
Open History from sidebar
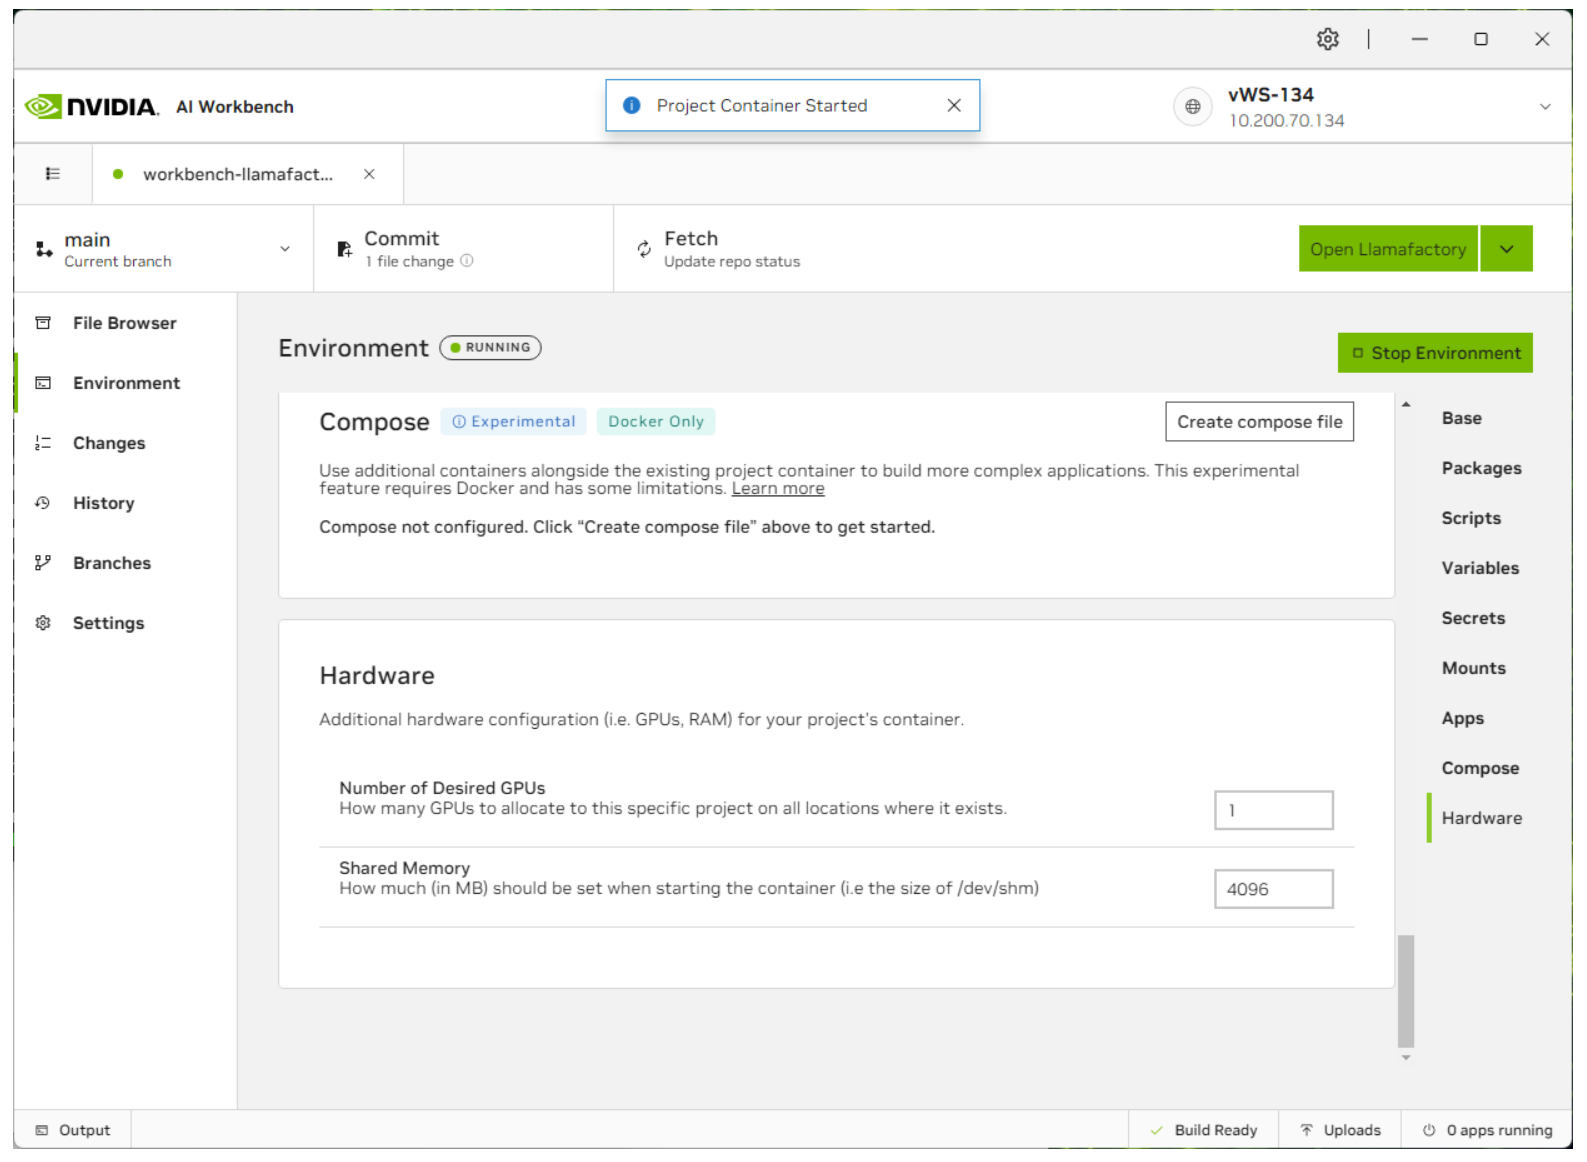coord(103,503)
